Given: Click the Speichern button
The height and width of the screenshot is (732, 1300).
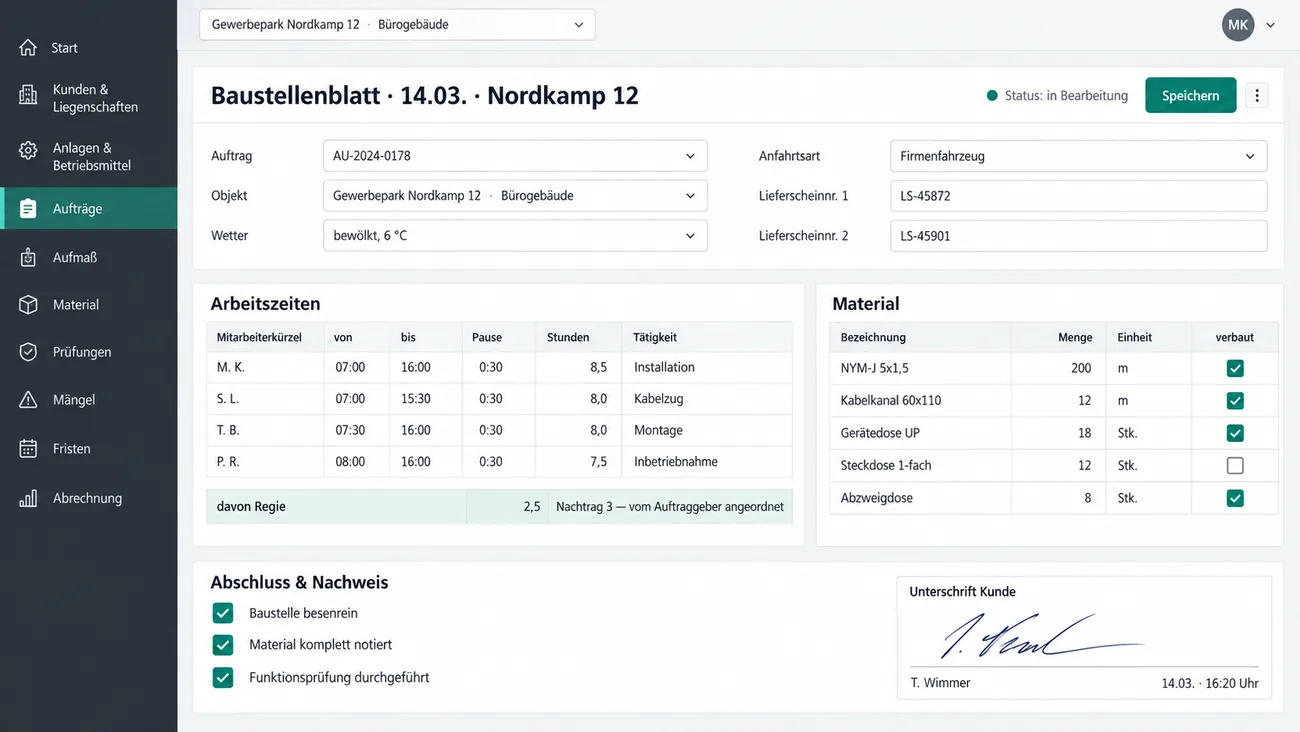Looking at the screenshot, I should (x=1190, y=95).
